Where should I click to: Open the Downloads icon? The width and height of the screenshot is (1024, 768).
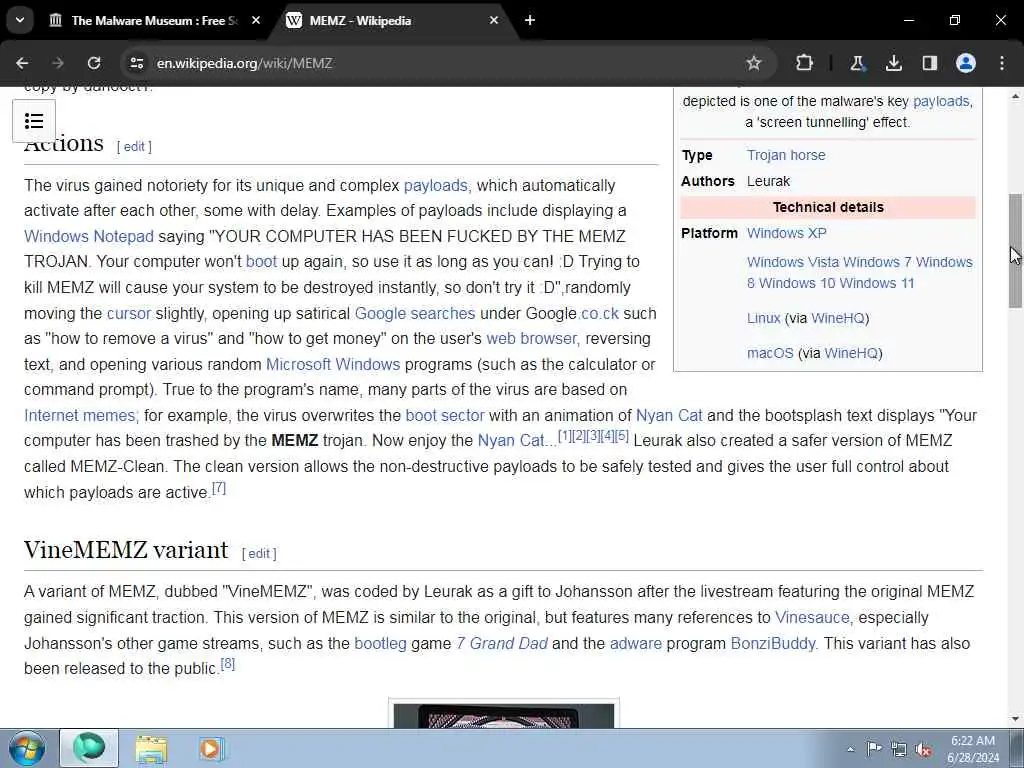(893, 63)
